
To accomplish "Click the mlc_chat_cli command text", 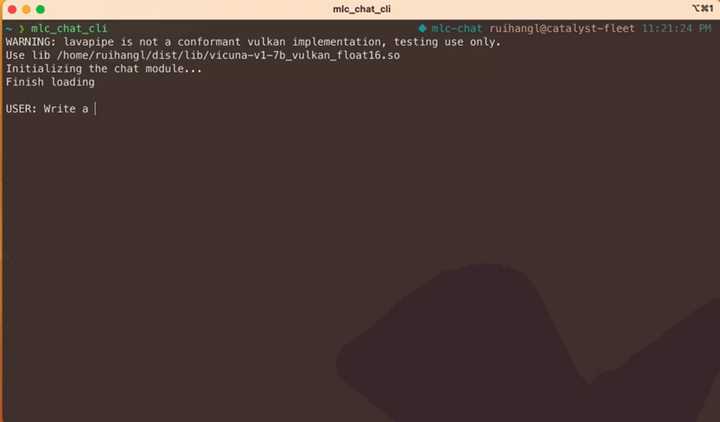I will click(x=69, y=28).
